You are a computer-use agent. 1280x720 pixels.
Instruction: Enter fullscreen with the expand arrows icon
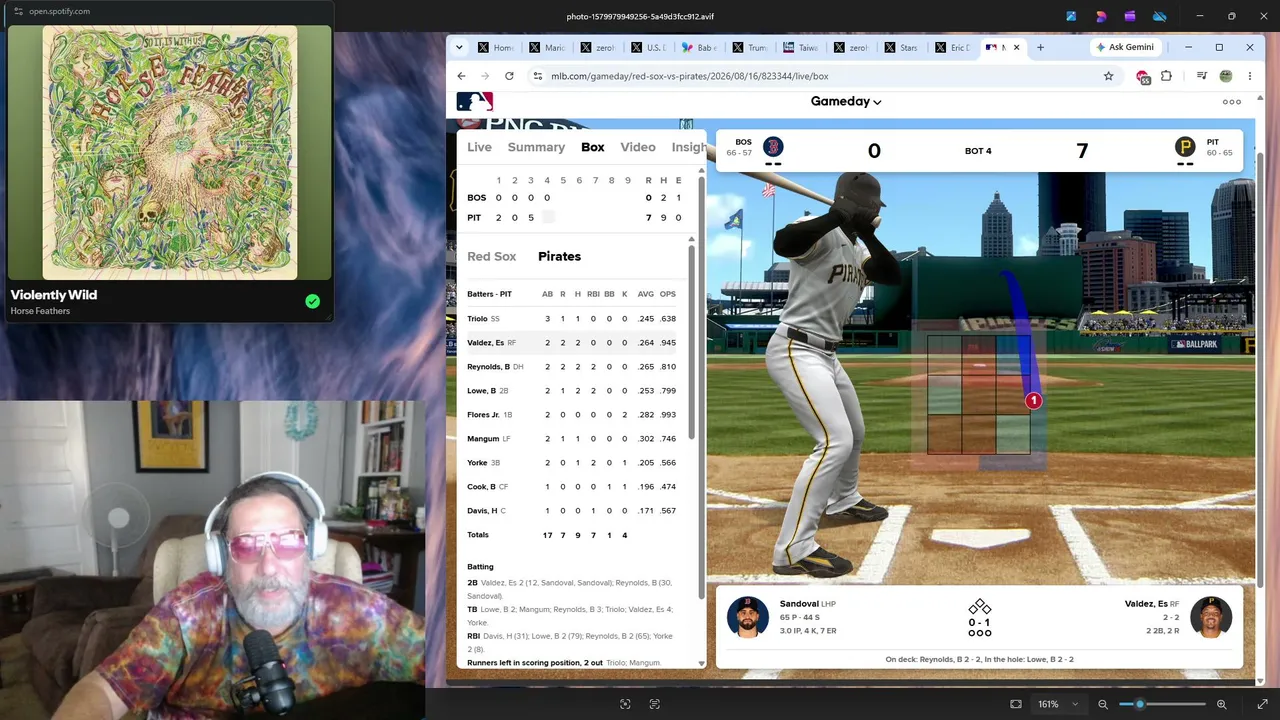point(1262,704)
